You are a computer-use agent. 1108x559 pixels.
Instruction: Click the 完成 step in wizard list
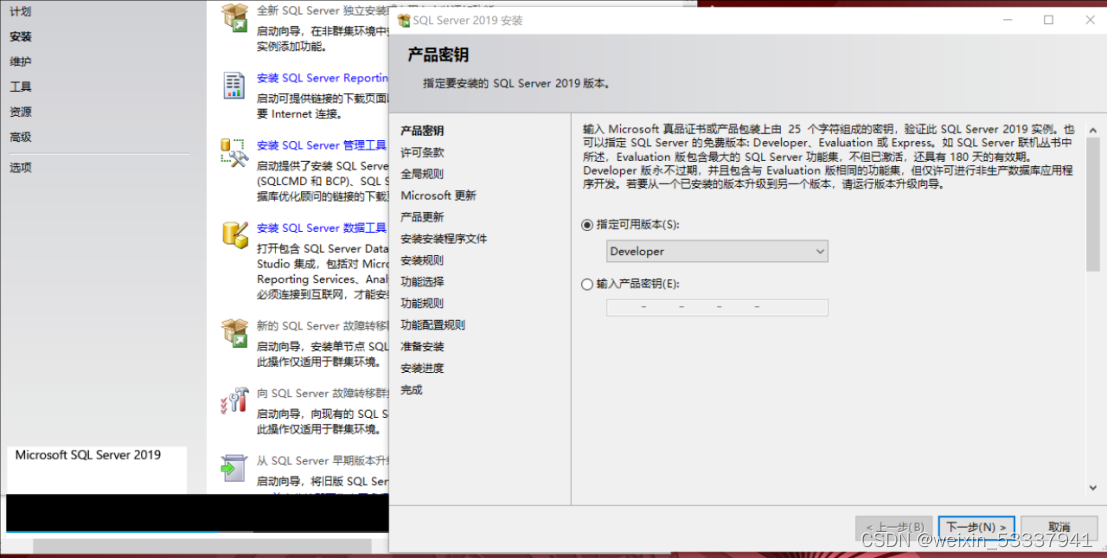[x=412, y=389]
